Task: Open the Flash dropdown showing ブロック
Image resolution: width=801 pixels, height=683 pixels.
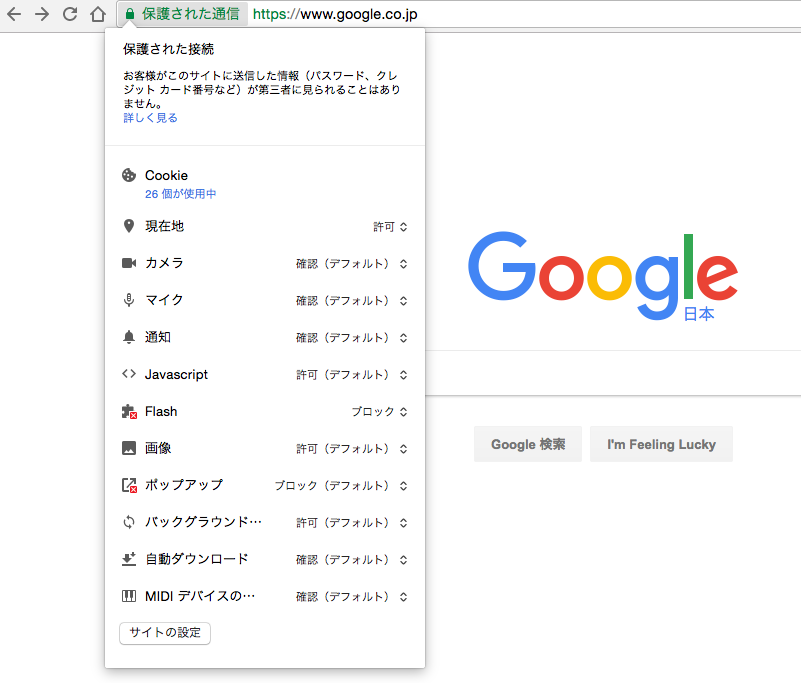Action: [380, 412]
